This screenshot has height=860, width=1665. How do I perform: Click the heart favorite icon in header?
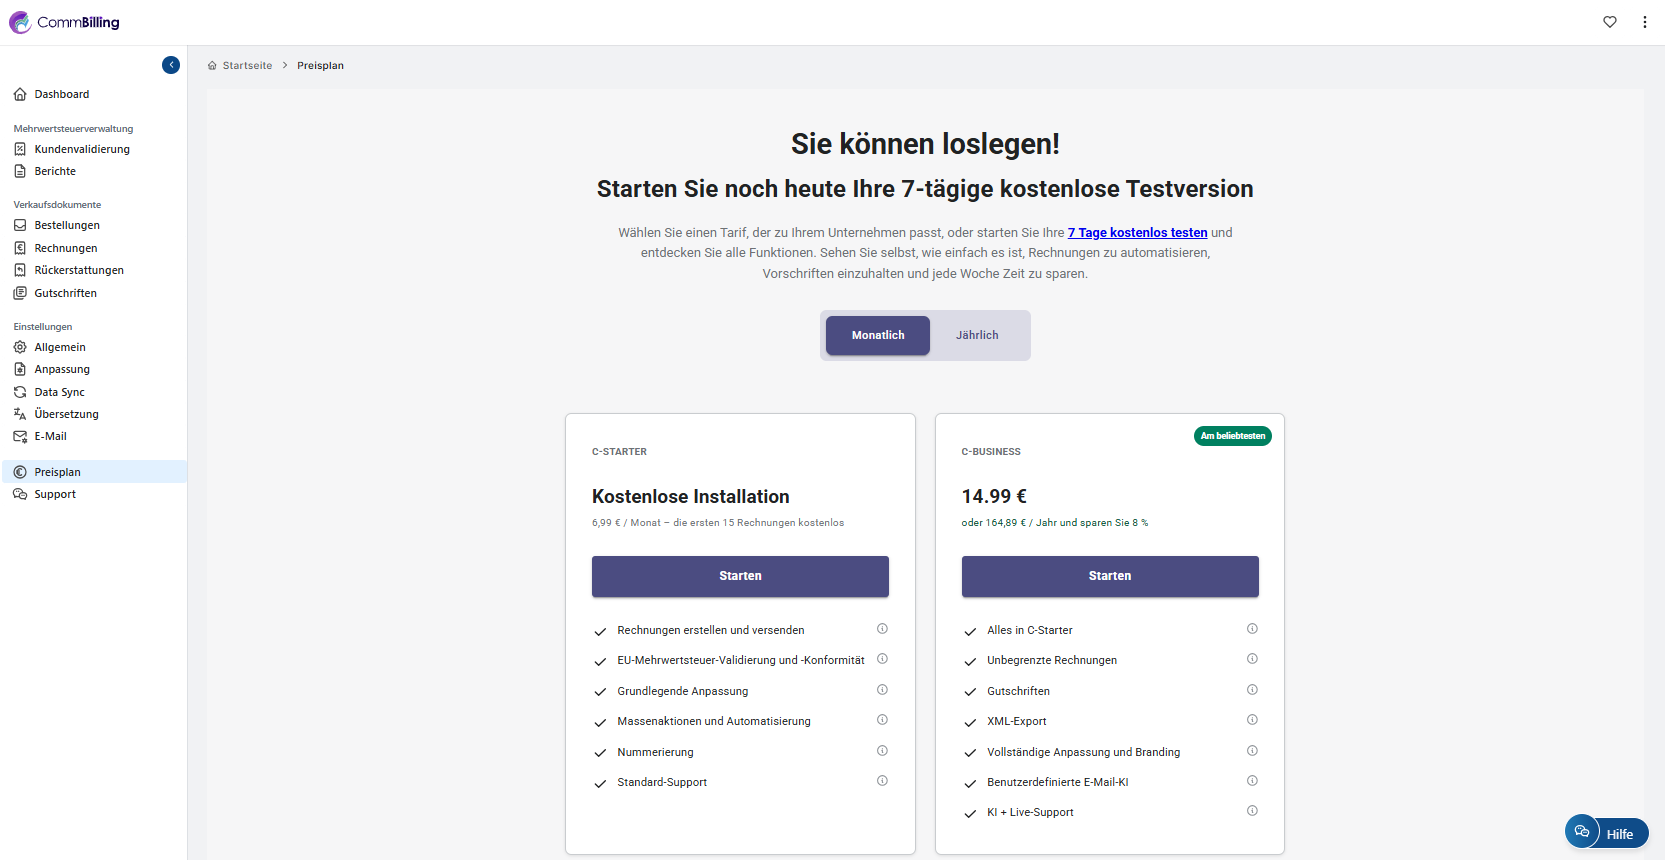point(1610,22)
